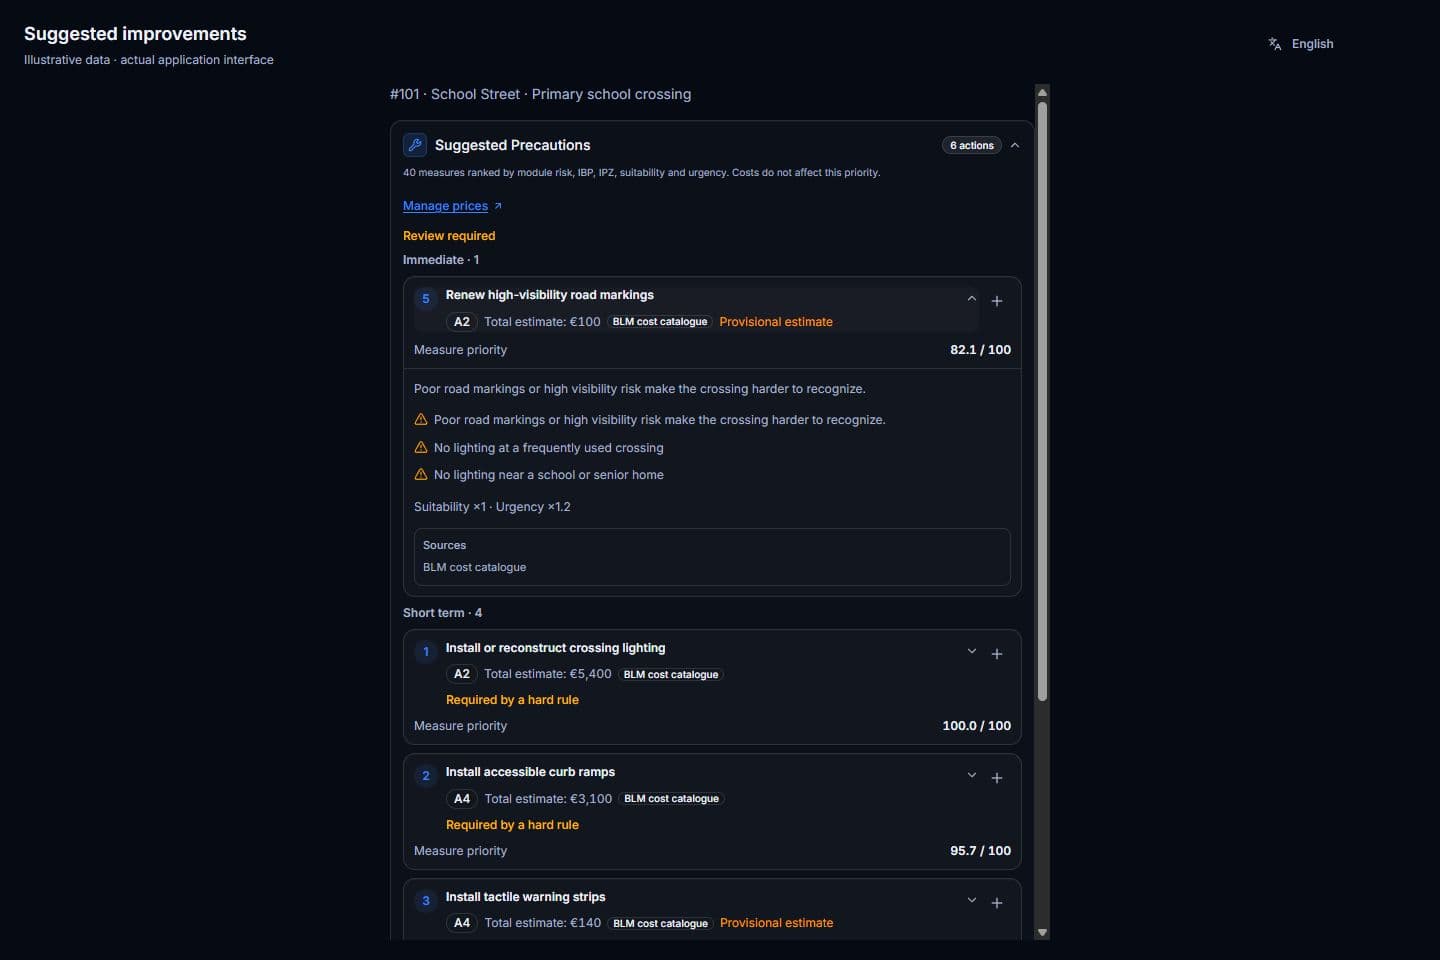
Task: Click the wrench icon beside Suggested Precautions
Action: 415,145
